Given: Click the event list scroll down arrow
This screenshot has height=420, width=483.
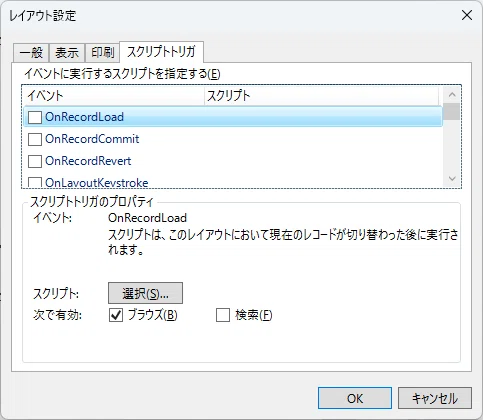Looking at the screenshot, I should [452, 179].
